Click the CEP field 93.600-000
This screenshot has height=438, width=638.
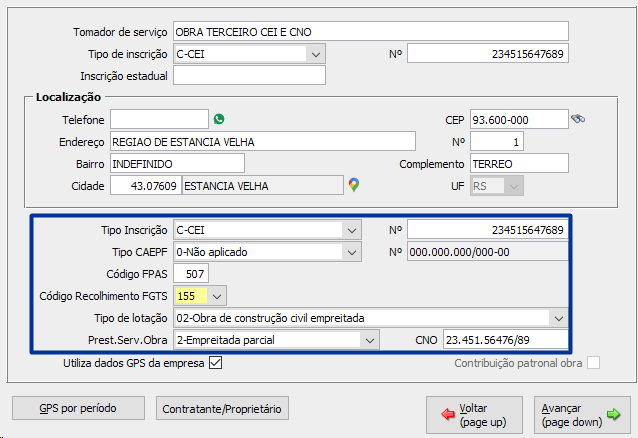(519, 119)
